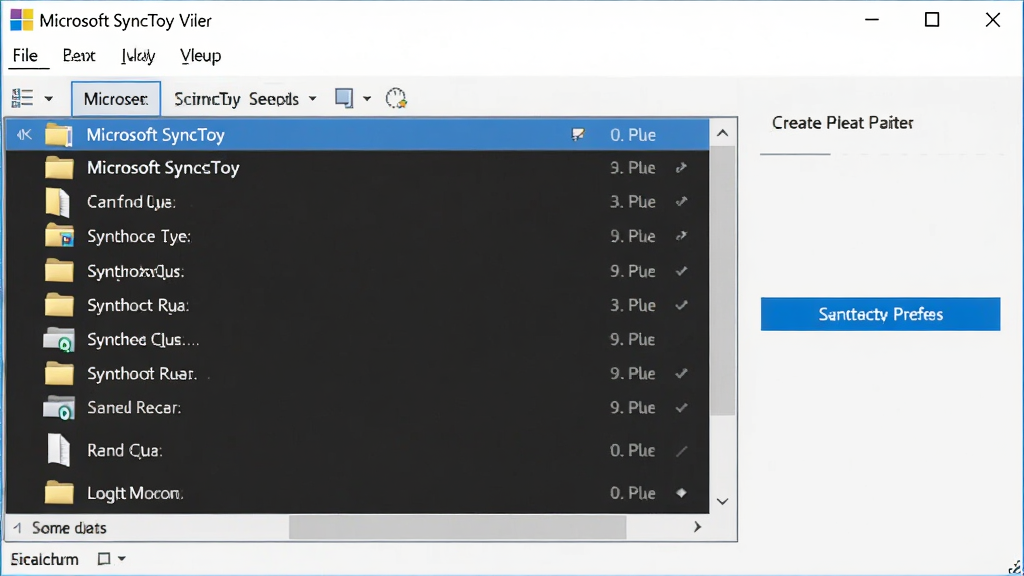The height and width of the screenshot is (576, 1024).
Task: Toggle arrow mark on Canfnd Cua row
Action: pos(681,202)
